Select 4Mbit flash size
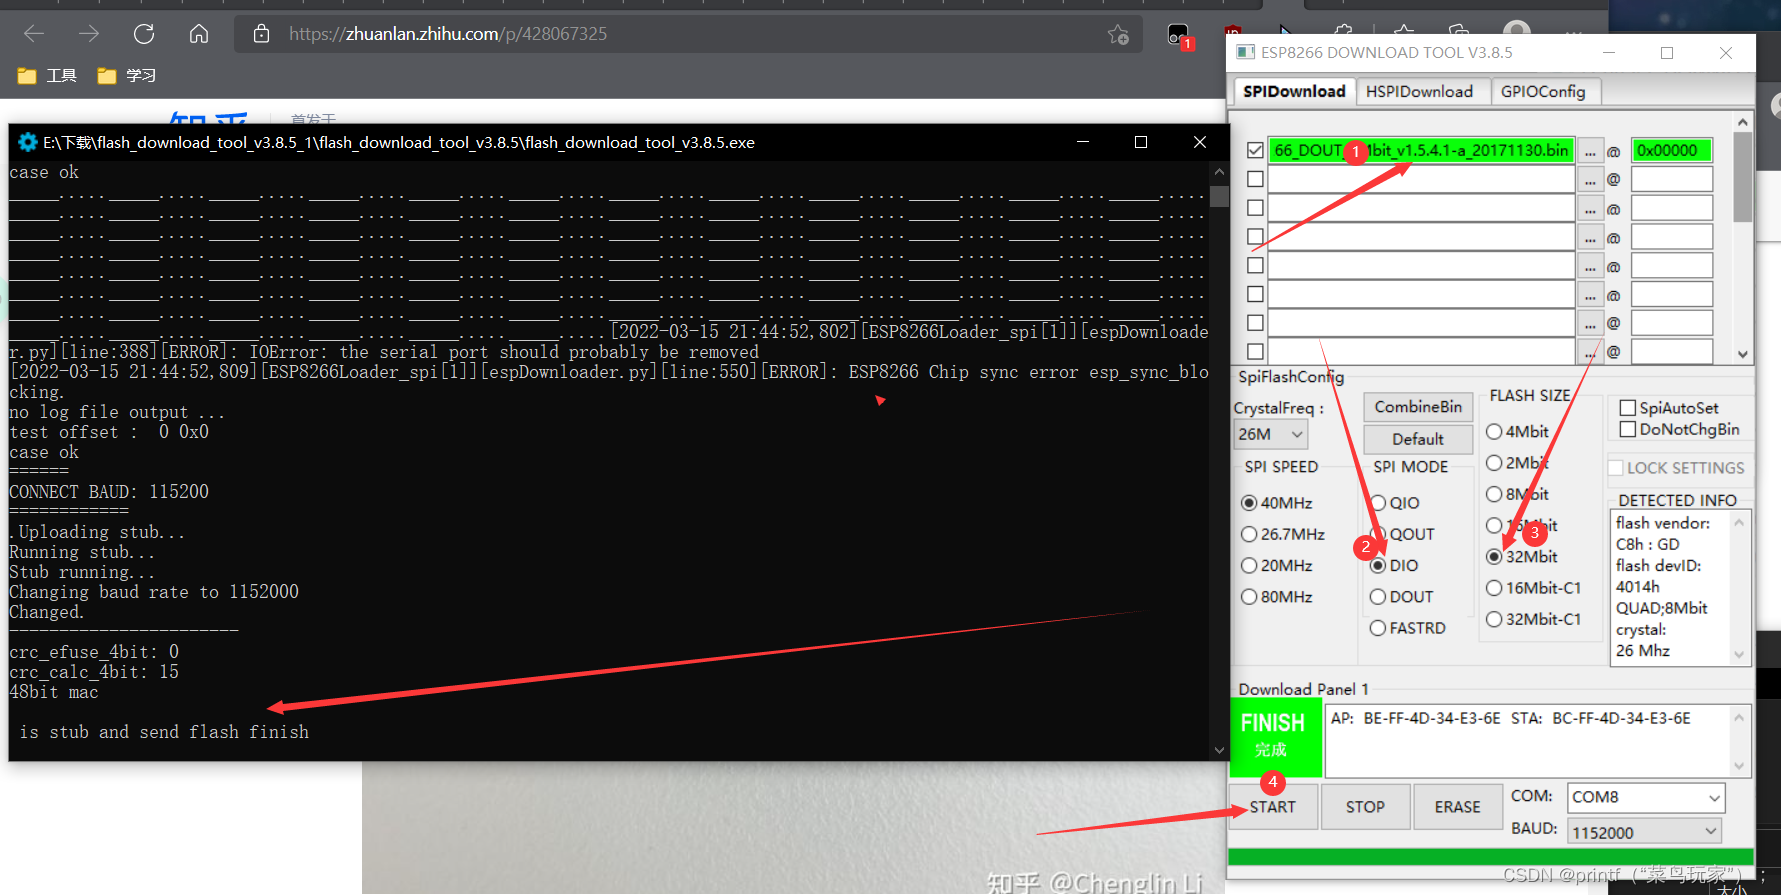Viewport: 1781px width, 895px height. click(1494, 432)
